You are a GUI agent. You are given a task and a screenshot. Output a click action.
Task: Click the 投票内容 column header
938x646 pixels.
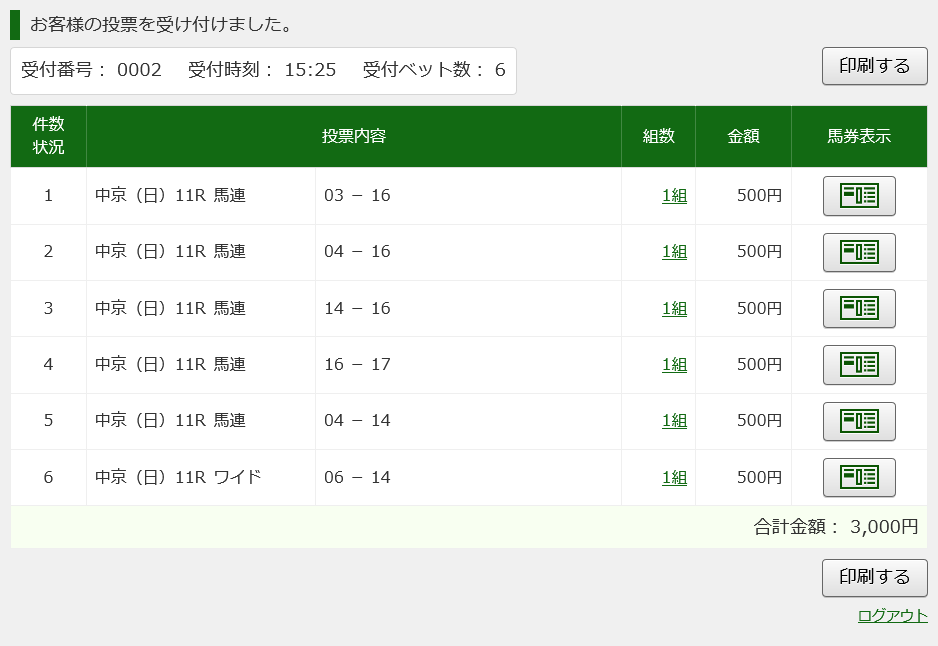[x=354, y=136]
